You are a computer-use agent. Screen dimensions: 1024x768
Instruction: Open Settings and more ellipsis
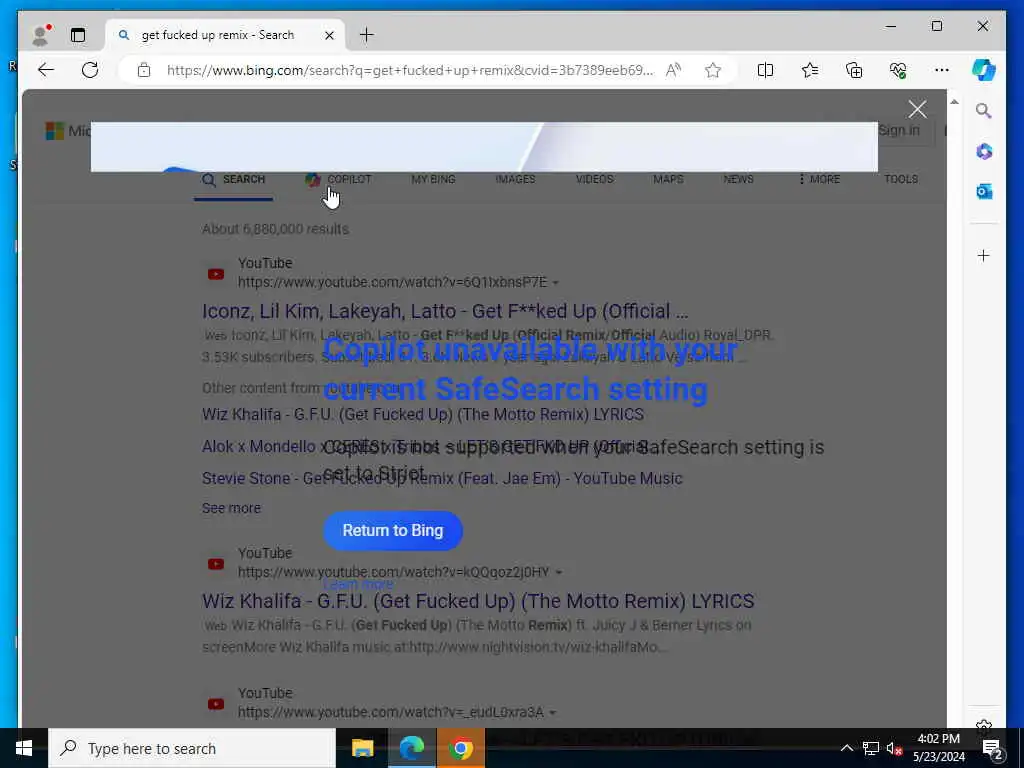point(942,70)
